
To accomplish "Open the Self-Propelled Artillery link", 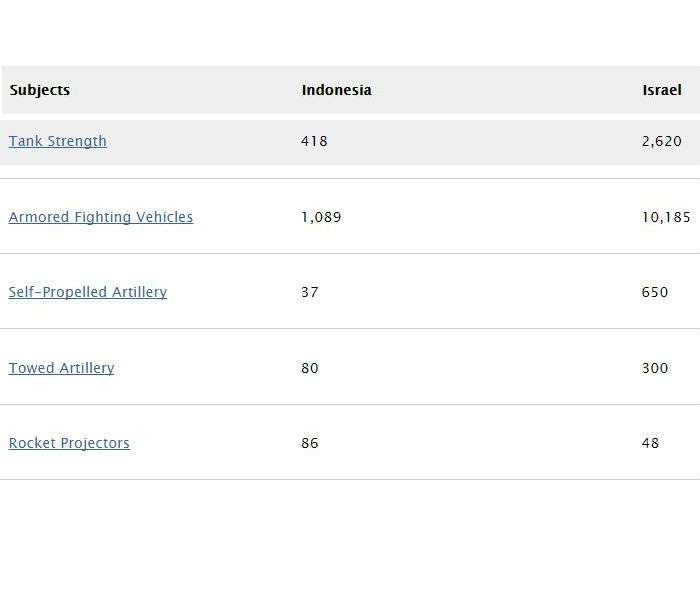I will pos(88,292).
